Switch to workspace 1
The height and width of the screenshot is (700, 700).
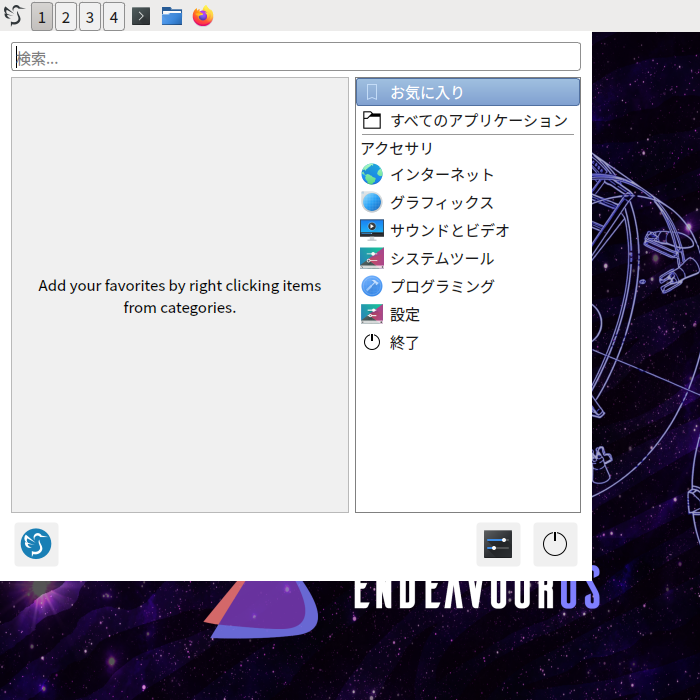42,17
